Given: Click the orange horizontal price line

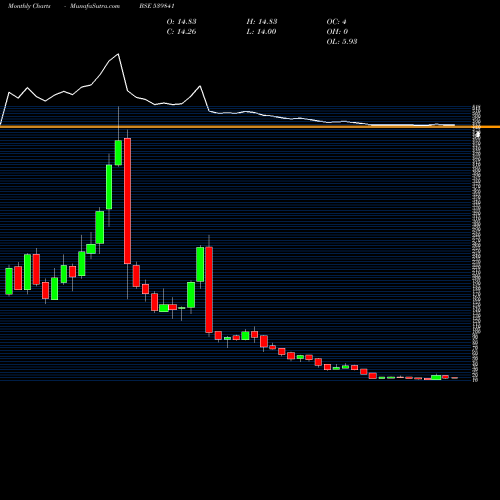Looking at the screenshot, I should click(250, 127).
